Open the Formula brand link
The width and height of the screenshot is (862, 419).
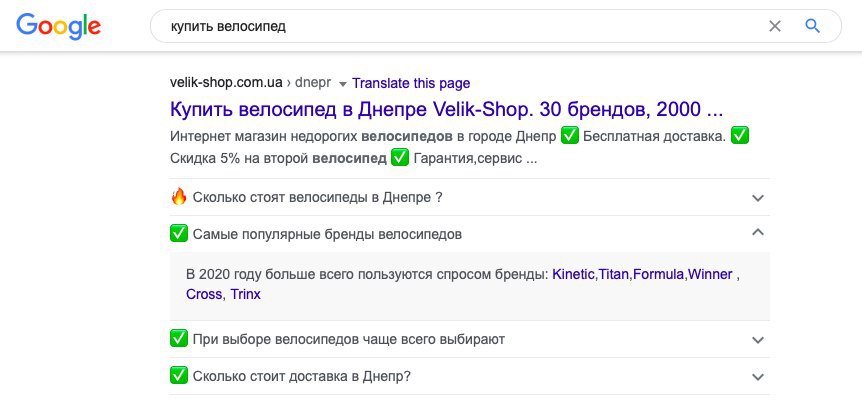point(659,274)
